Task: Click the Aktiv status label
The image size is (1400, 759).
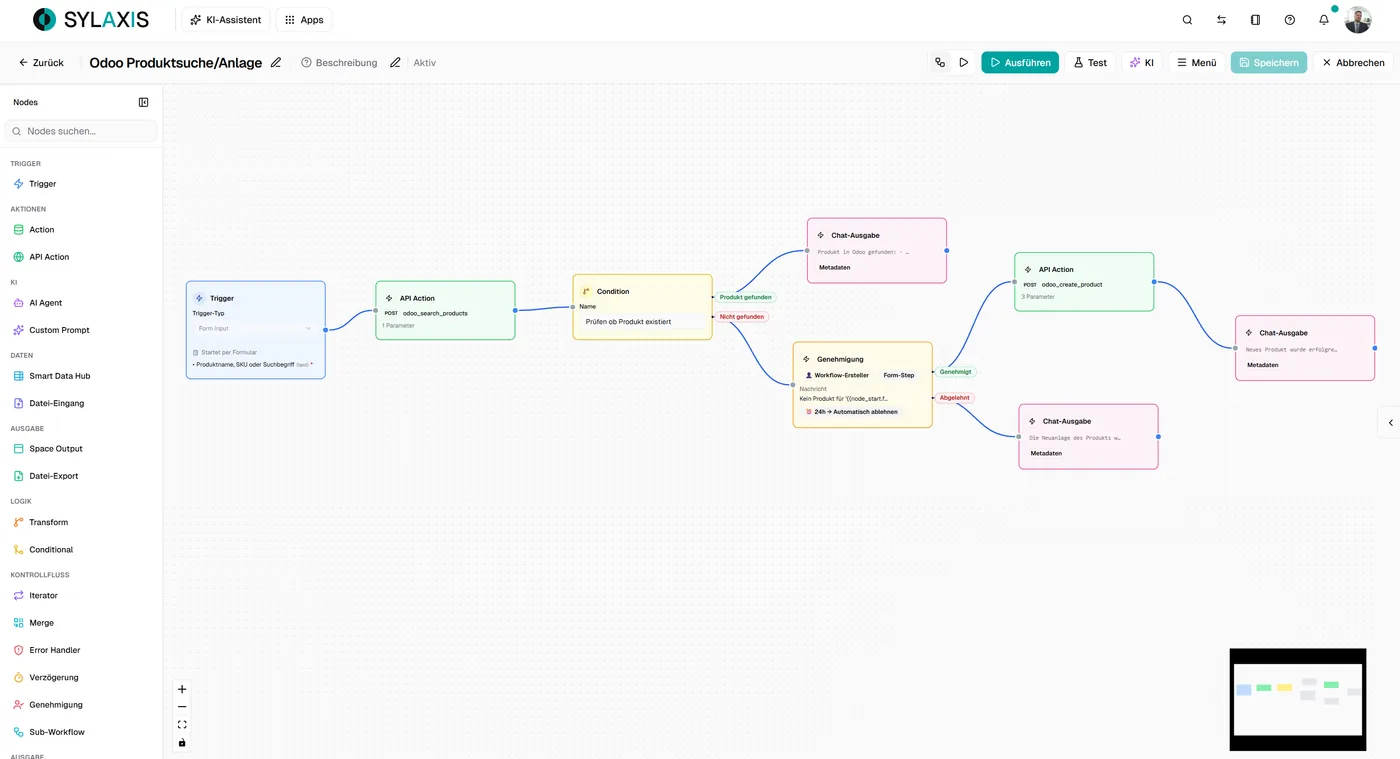Action: [425, 62]
